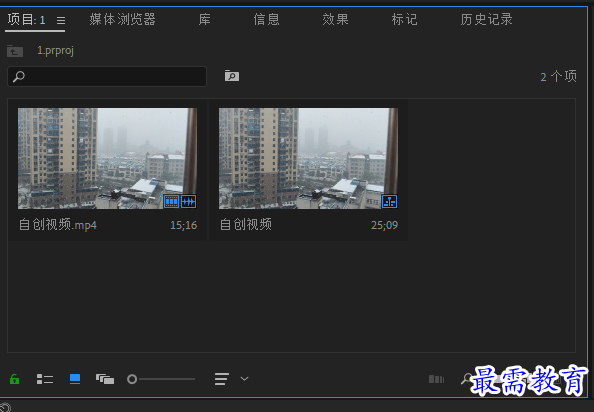Viewport: 594px width, 412px height.
Task: Select the 项目: 1 tab
Action: (26, 19)
